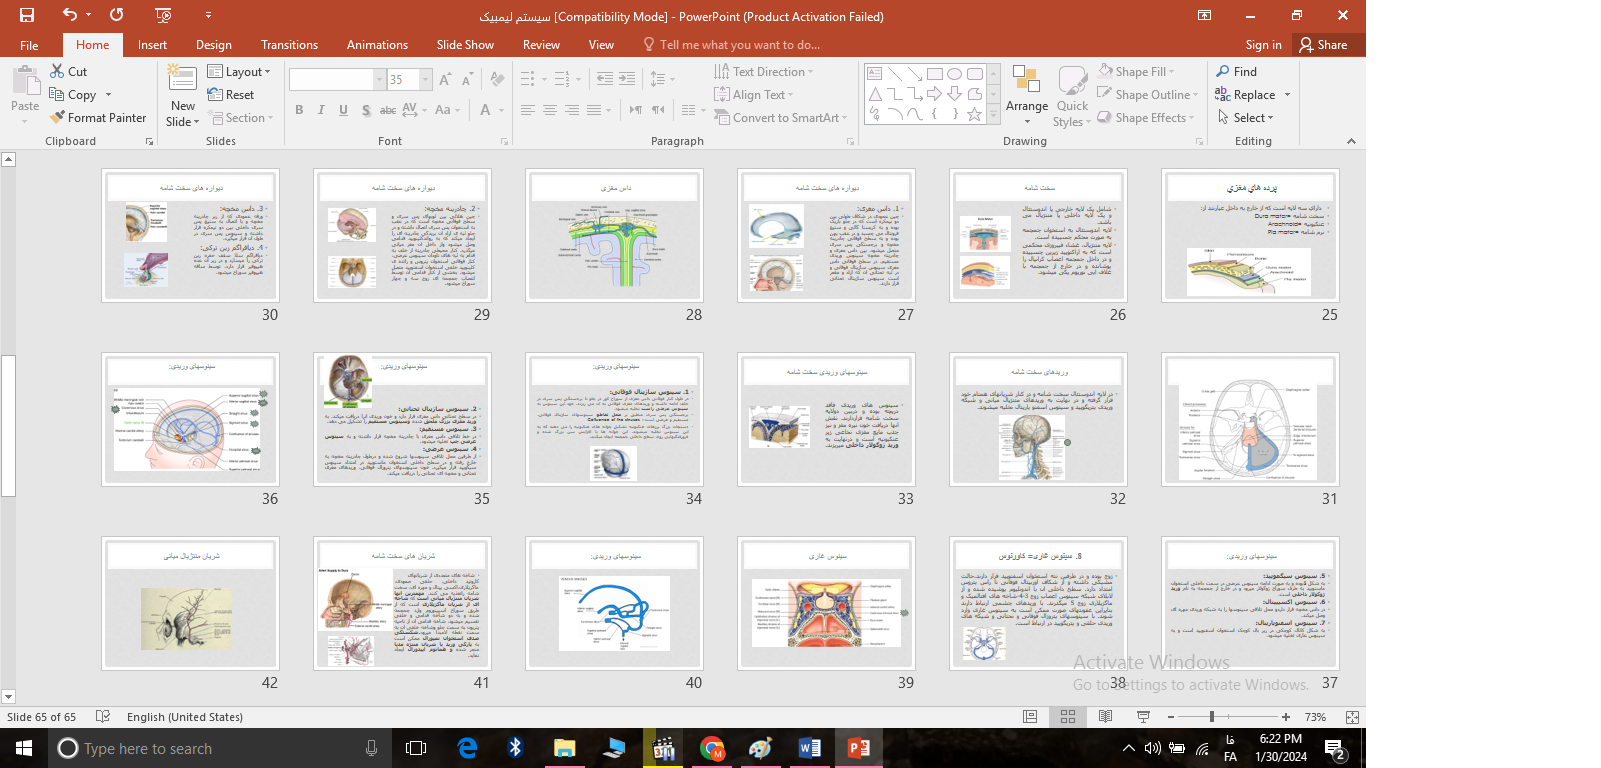Expand the Layout dropdown
Screen dimensions: 1601x768
pyautogui.click(x=240, y=72)
